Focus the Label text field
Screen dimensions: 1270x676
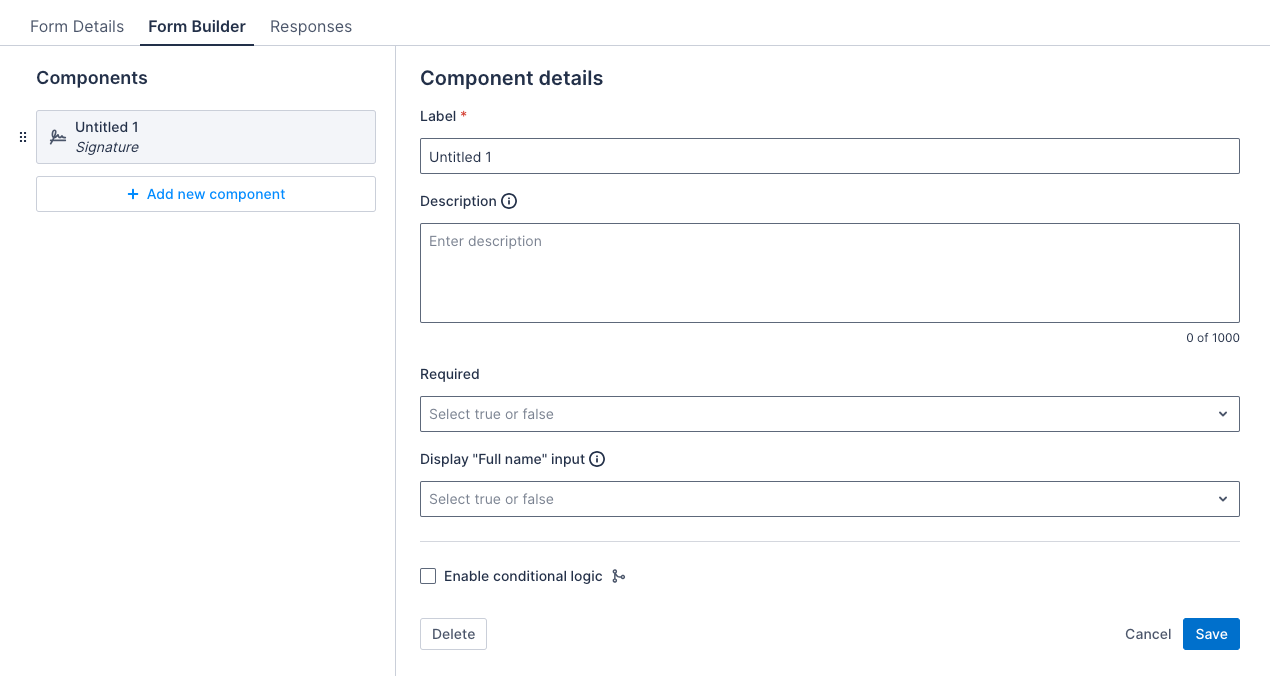click(x=829, y=157)
